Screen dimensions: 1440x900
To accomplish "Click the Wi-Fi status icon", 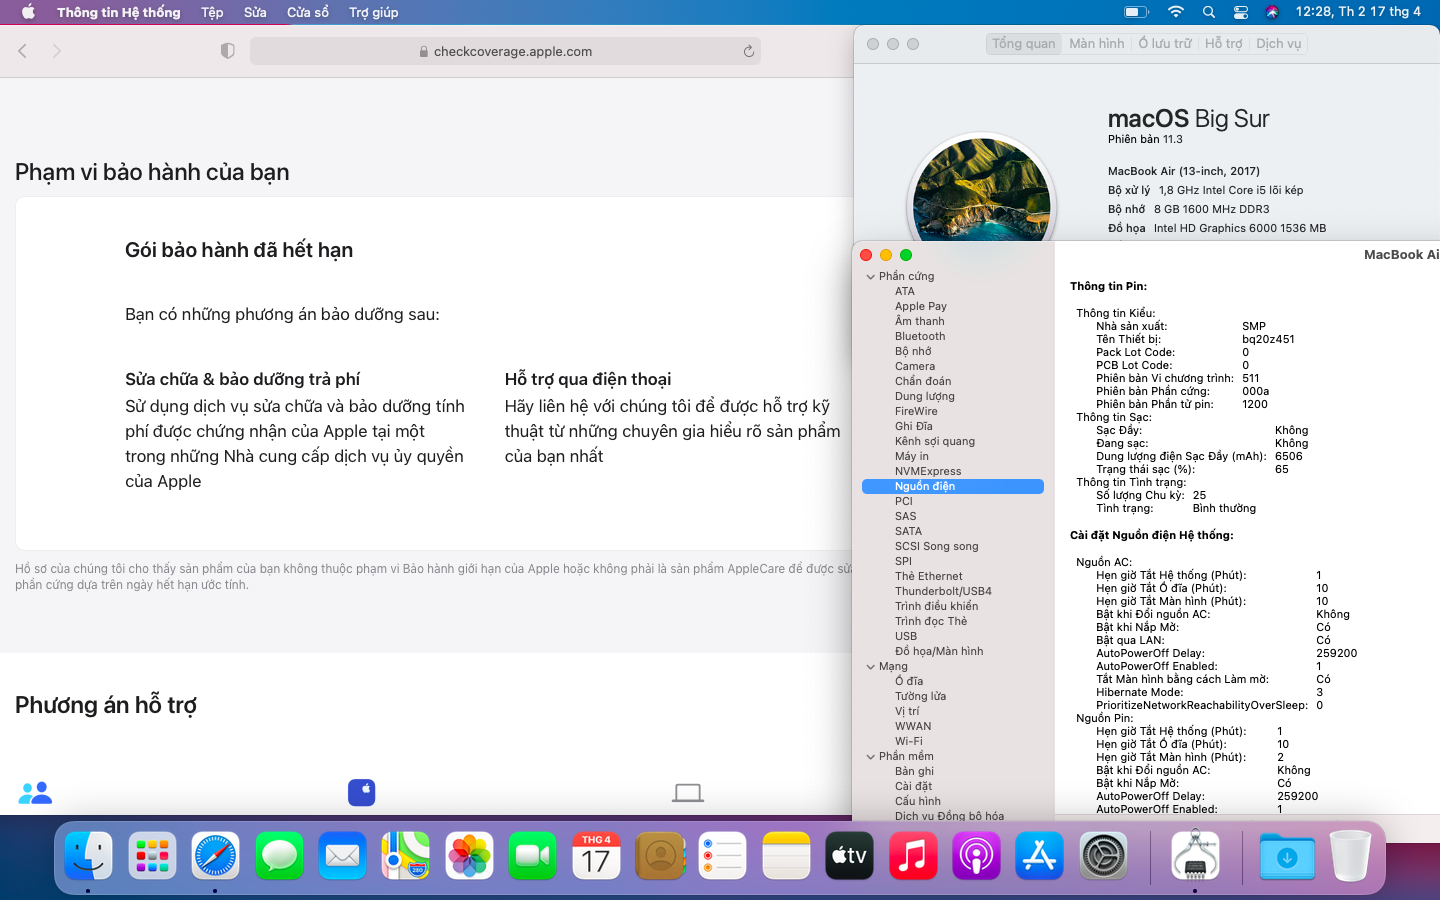I will (1176, 12).
